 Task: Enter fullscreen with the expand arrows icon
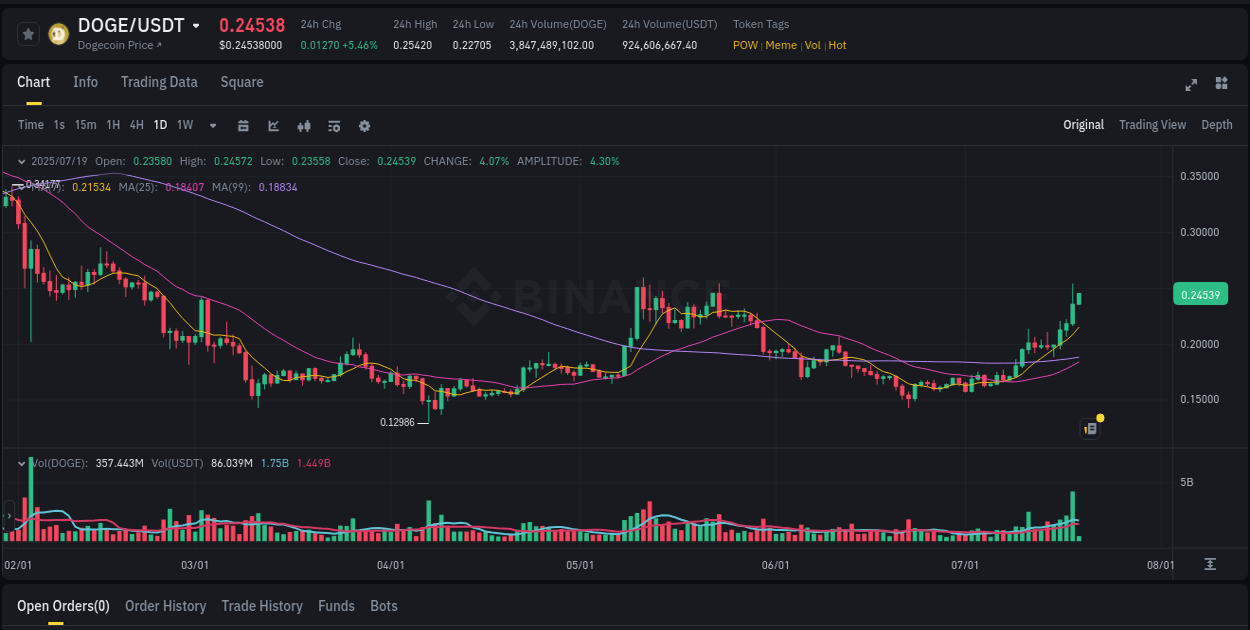coord(1191,85)
